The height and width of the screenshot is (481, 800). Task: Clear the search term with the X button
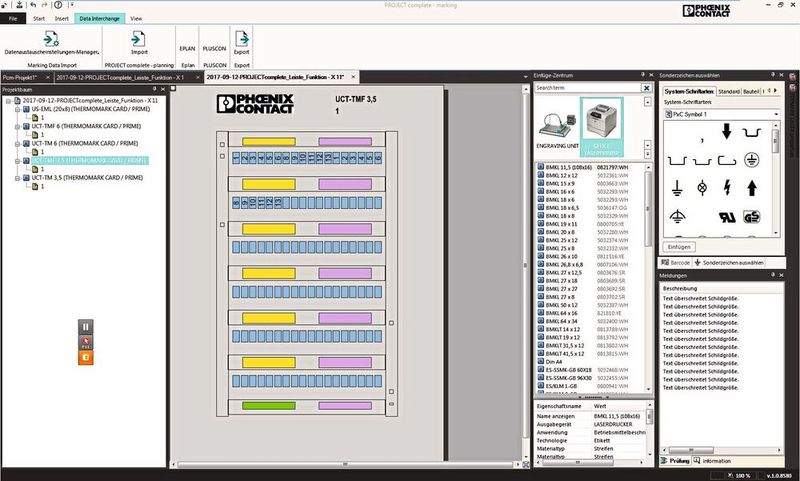646,88
